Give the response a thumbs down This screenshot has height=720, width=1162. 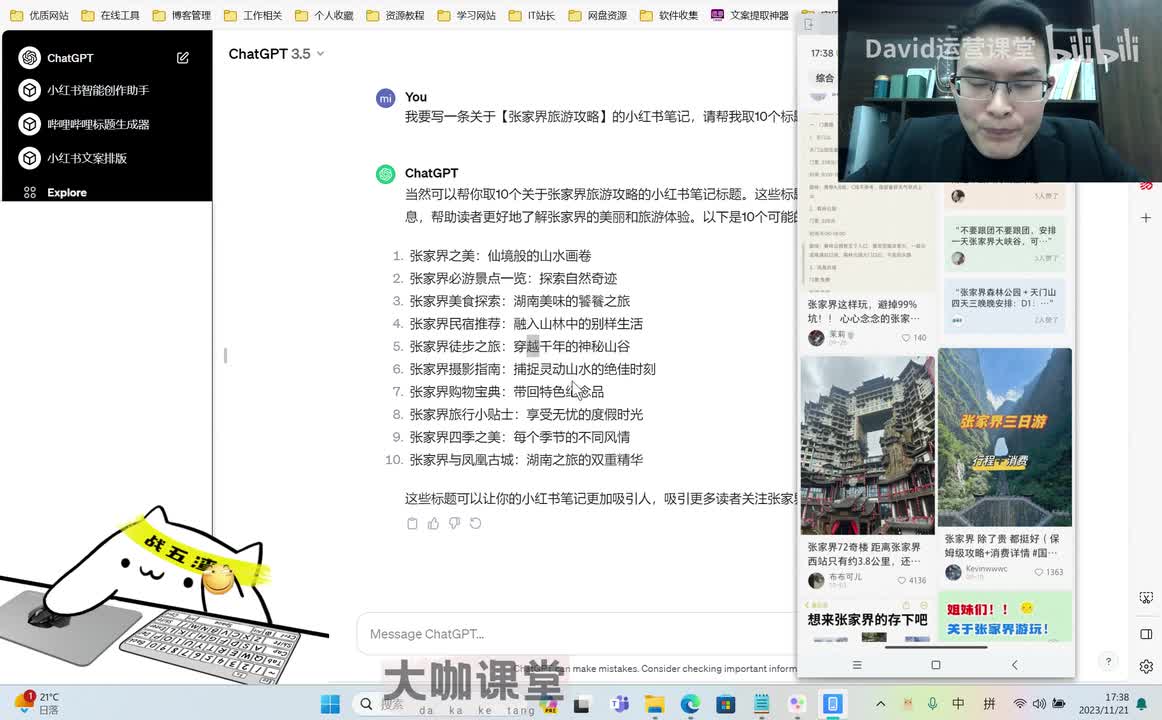454,523
